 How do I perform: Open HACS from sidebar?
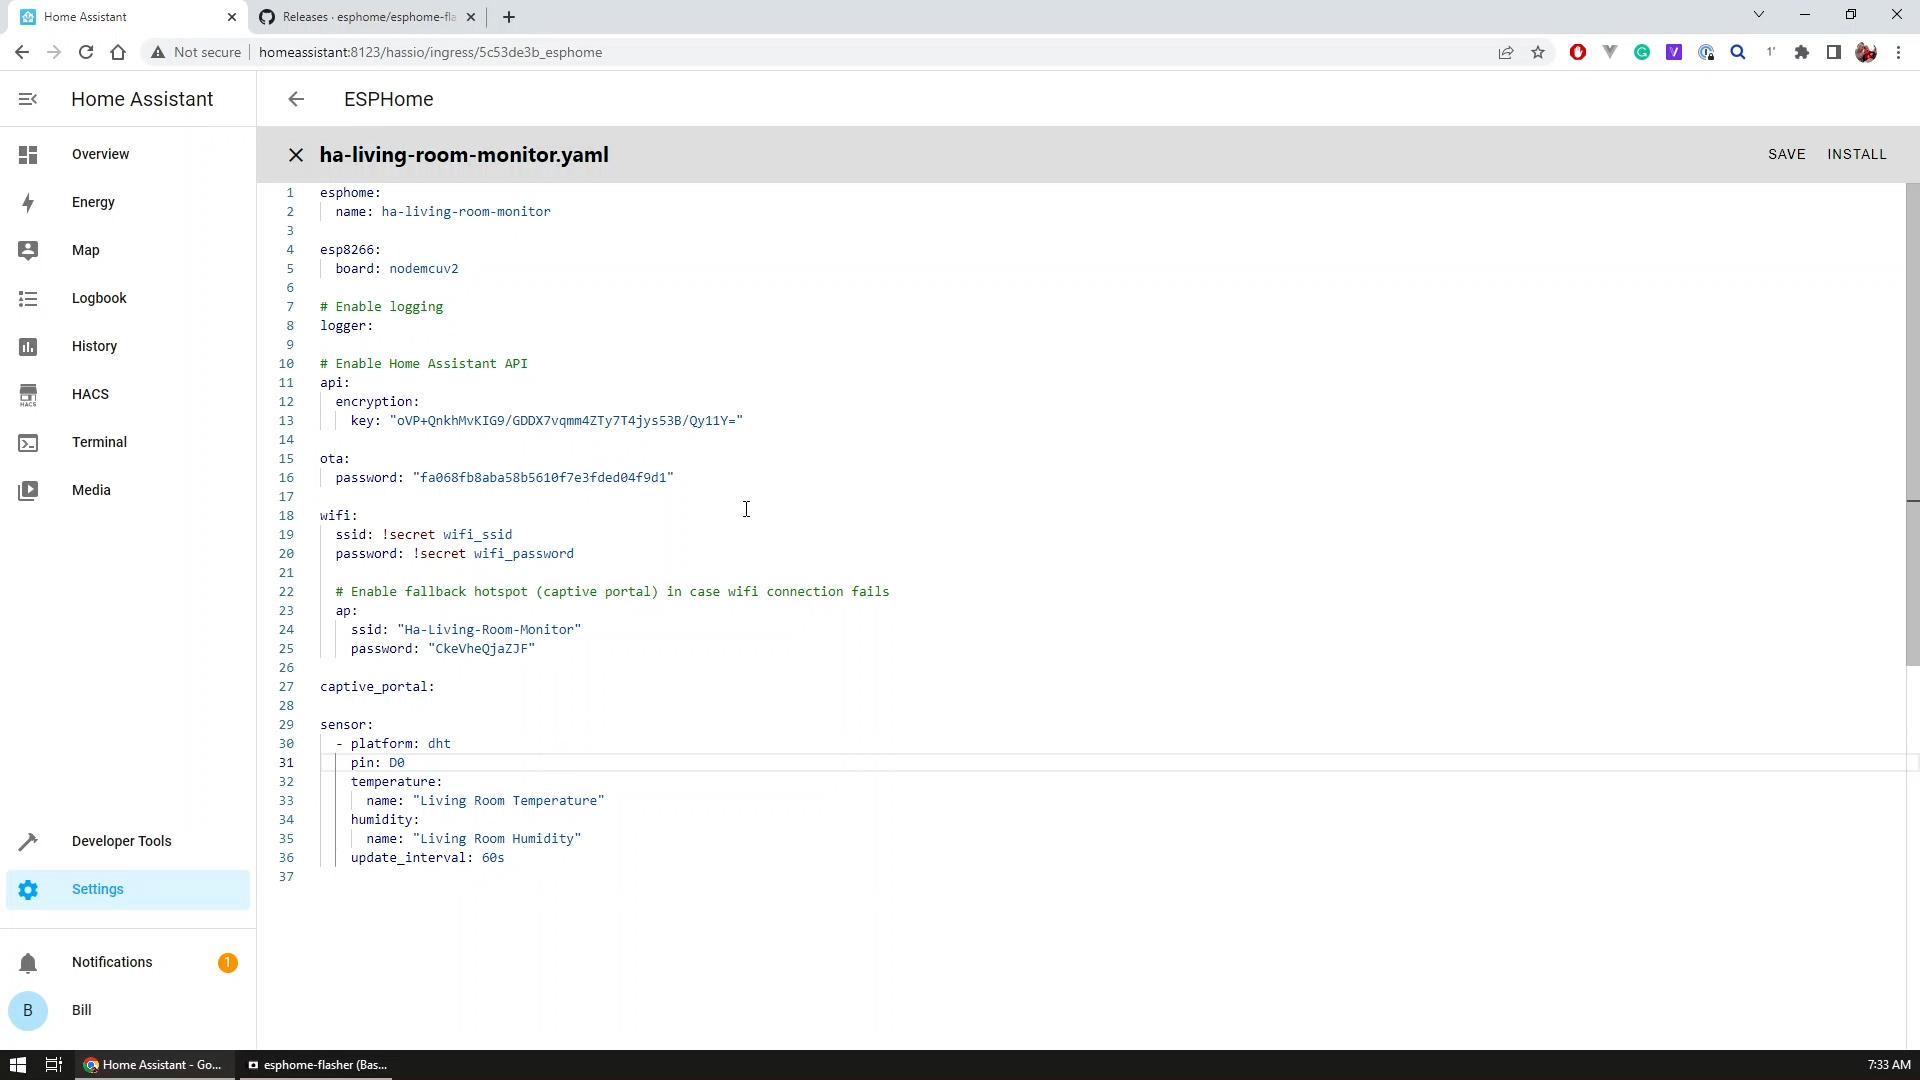click(x=90, y=395)
